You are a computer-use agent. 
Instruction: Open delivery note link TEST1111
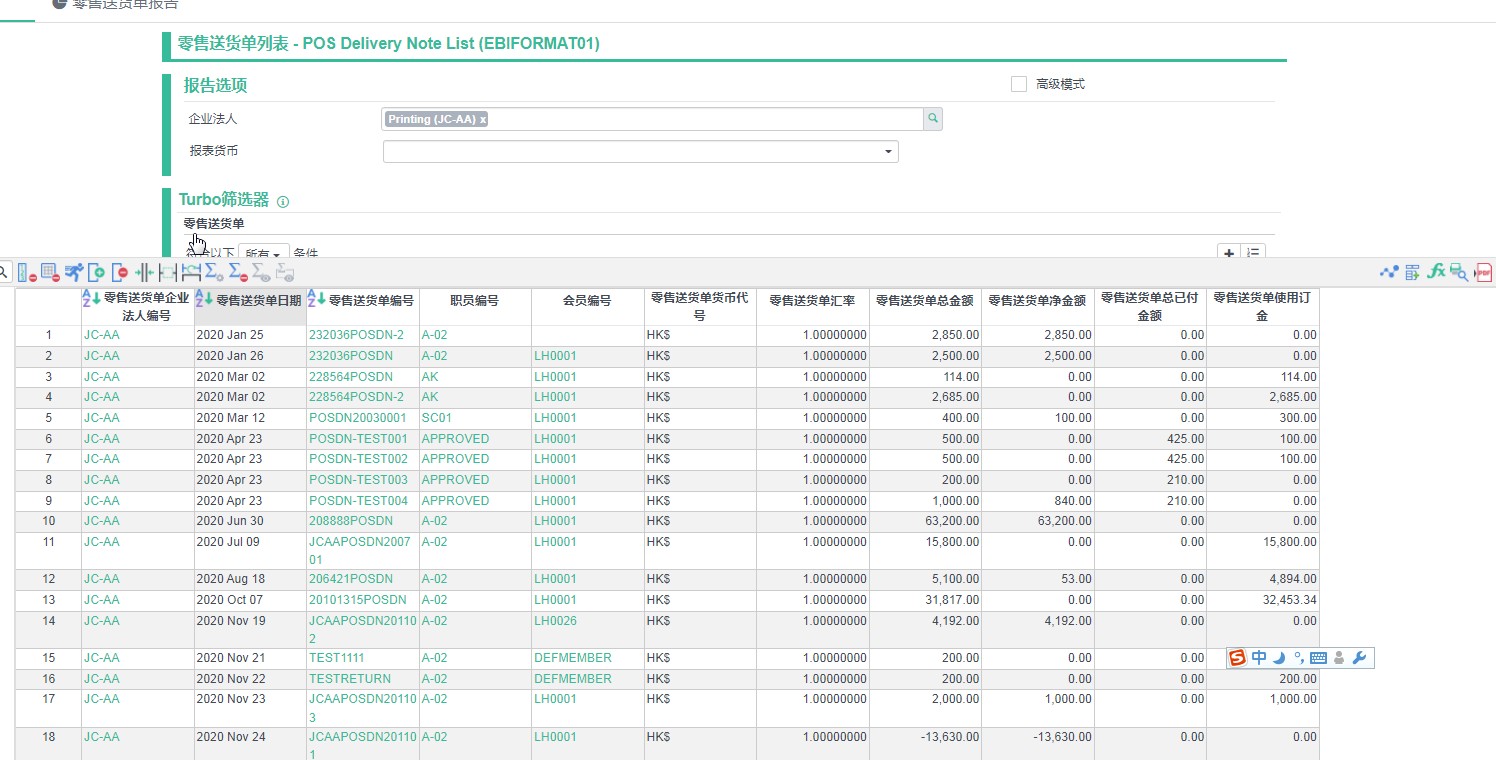click(336, 658)
